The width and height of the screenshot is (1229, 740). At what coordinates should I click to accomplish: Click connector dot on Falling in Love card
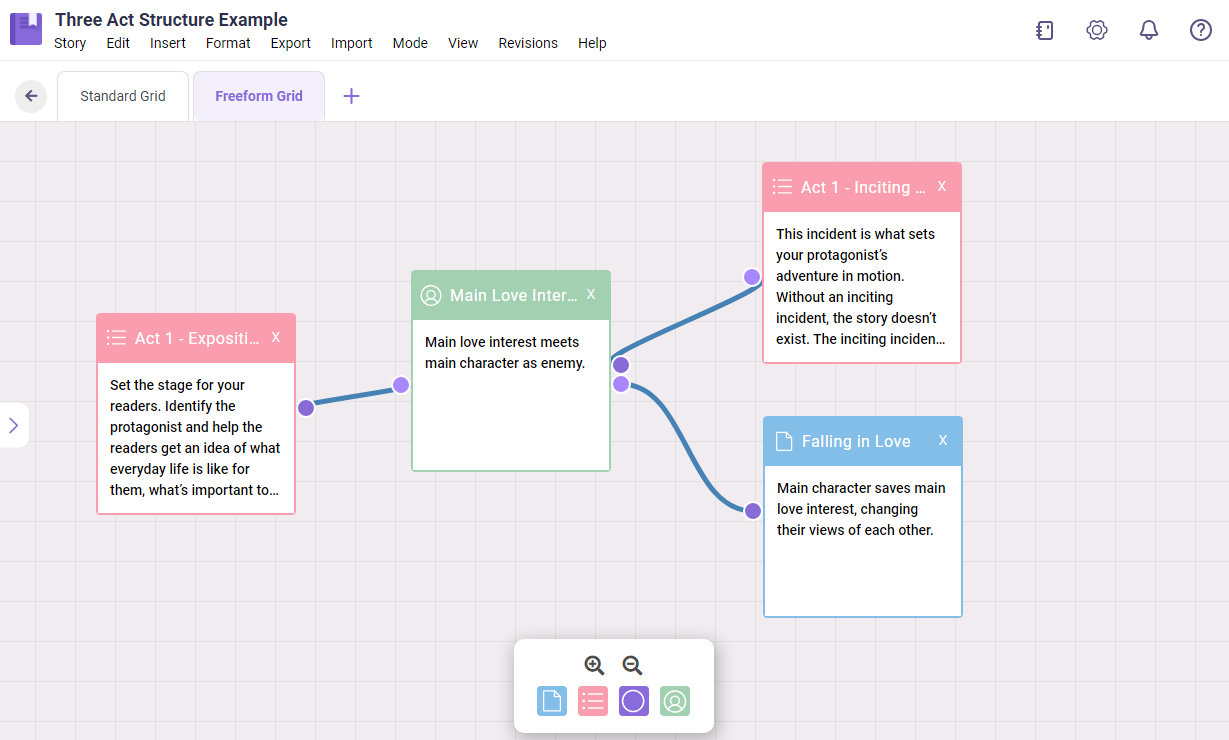pos(753,511)
